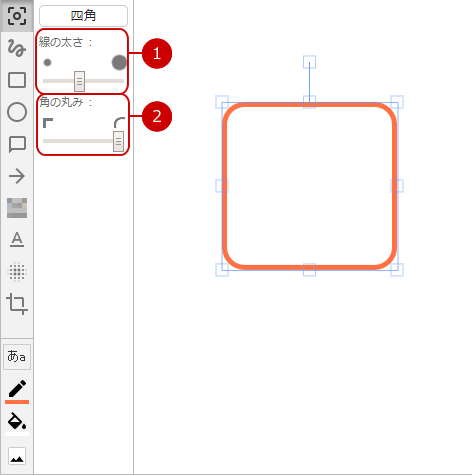Select the rectangle shape tool
Image resolution: width=472 pixels, height=475 pixels.
pos(17,80)
